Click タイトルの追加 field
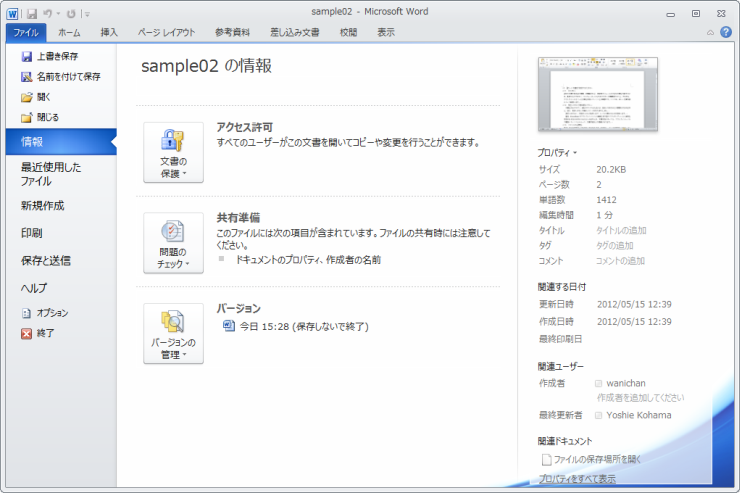 tap(621, 230)
